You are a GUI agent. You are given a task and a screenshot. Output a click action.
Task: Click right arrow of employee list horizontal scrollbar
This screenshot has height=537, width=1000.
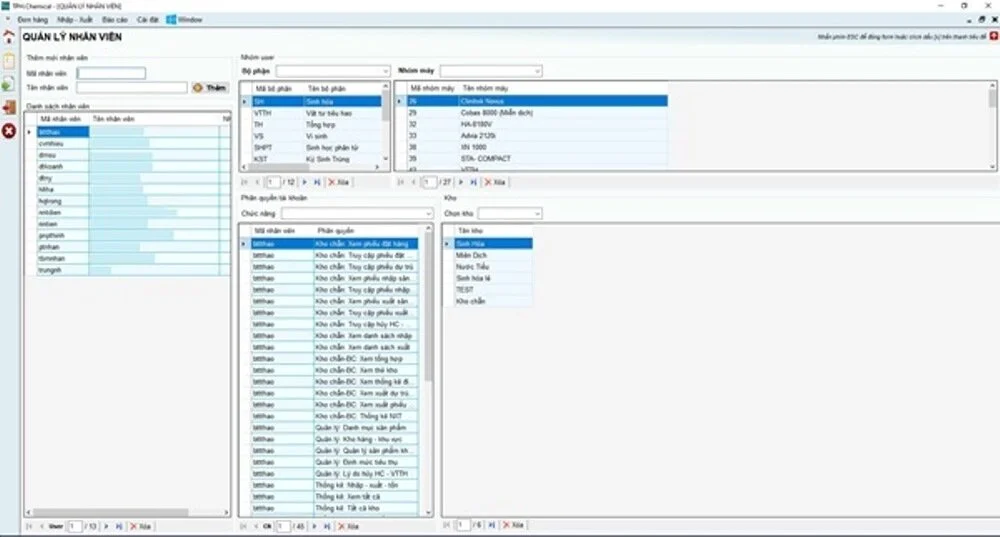(226, 512)
